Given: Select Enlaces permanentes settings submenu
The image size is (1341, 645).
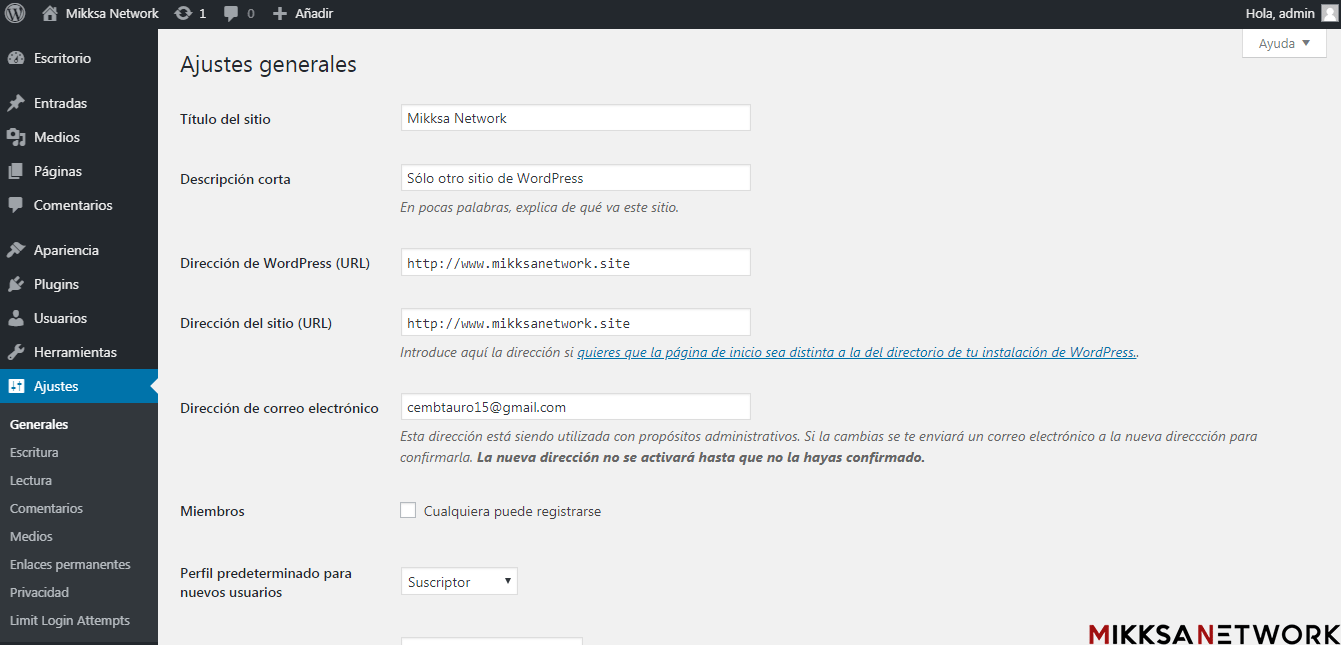Looking at the screenshot, I should click(x=70, y=564).
